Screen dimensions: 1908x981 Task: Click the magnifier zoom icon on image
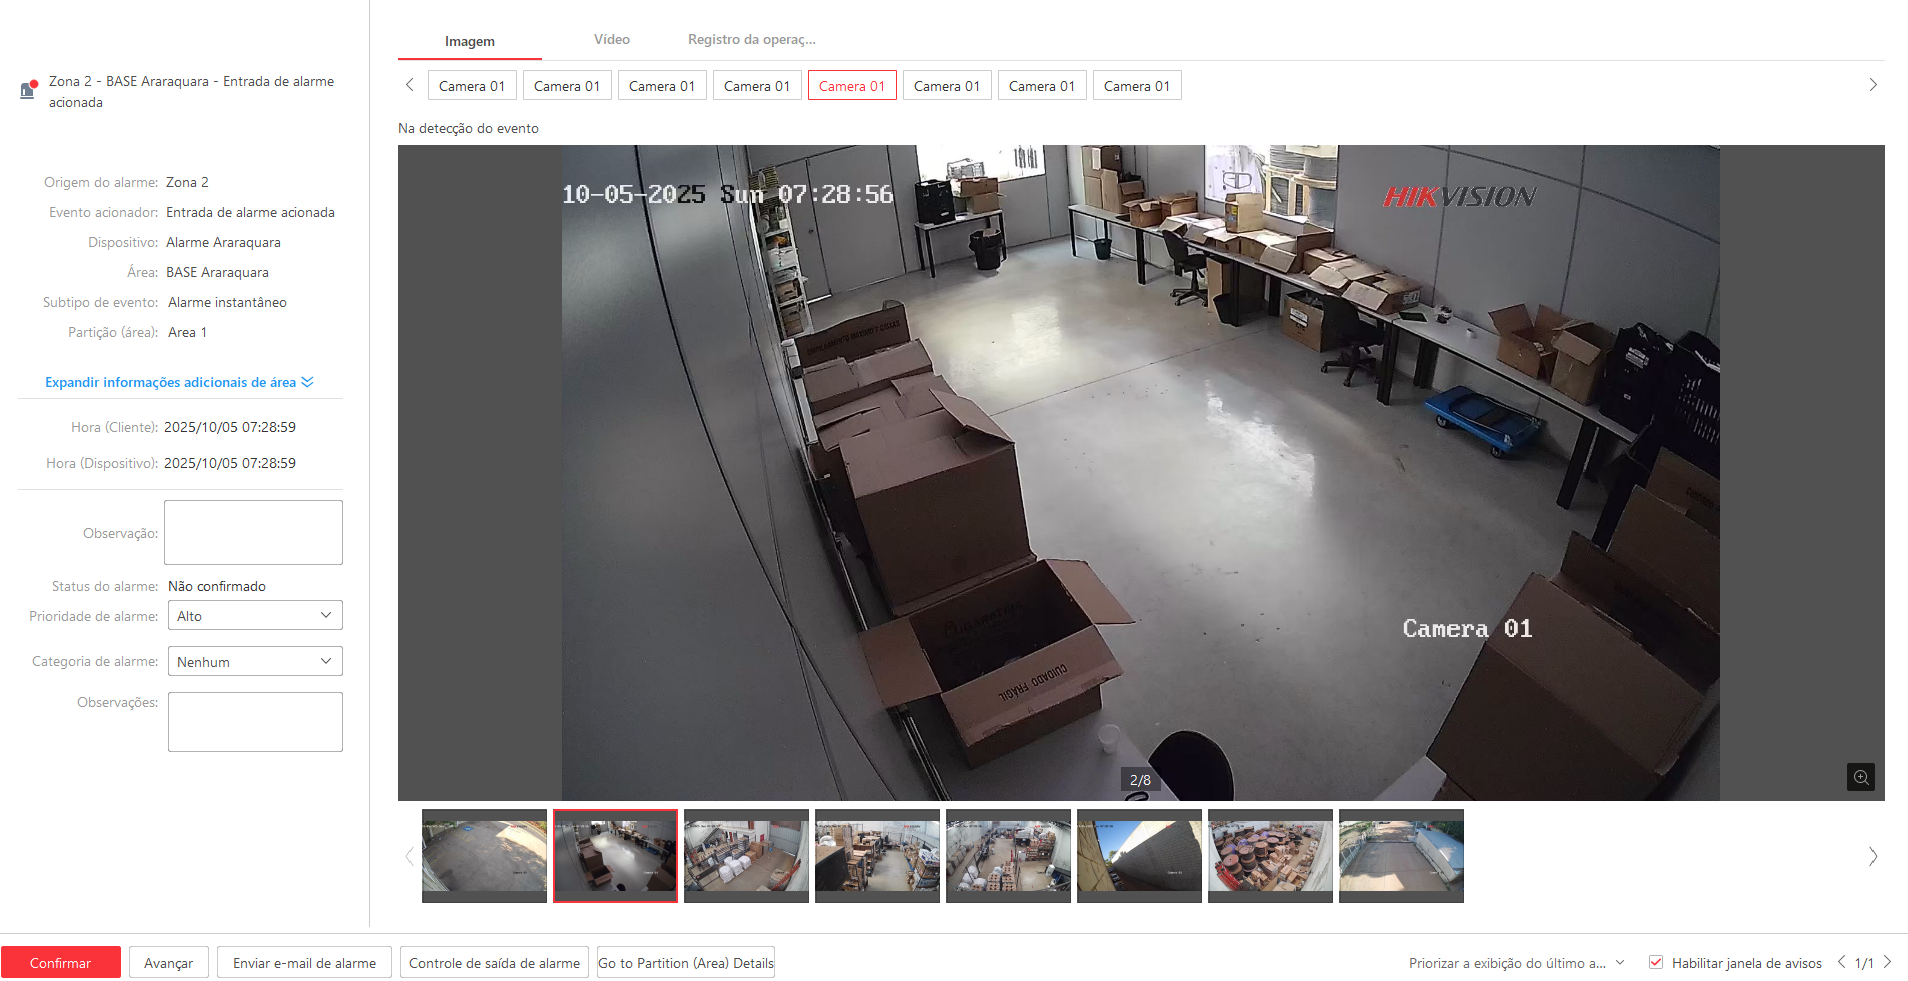[1860, 777]
